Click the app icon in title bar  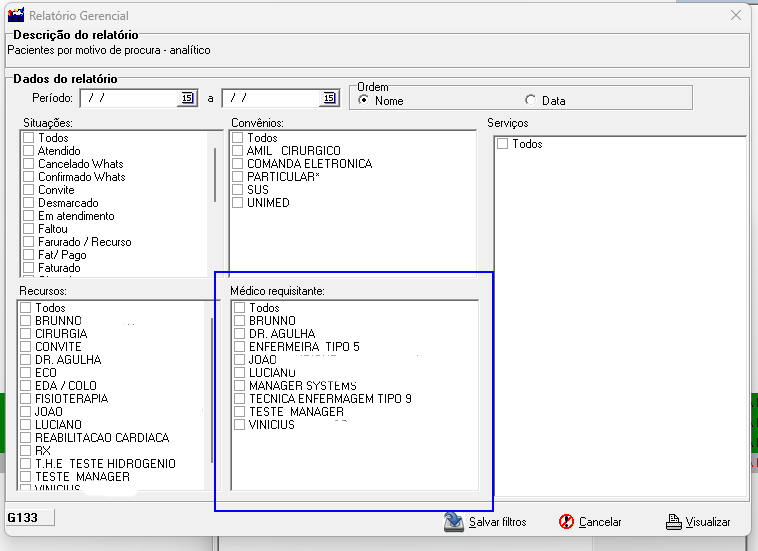15,16
